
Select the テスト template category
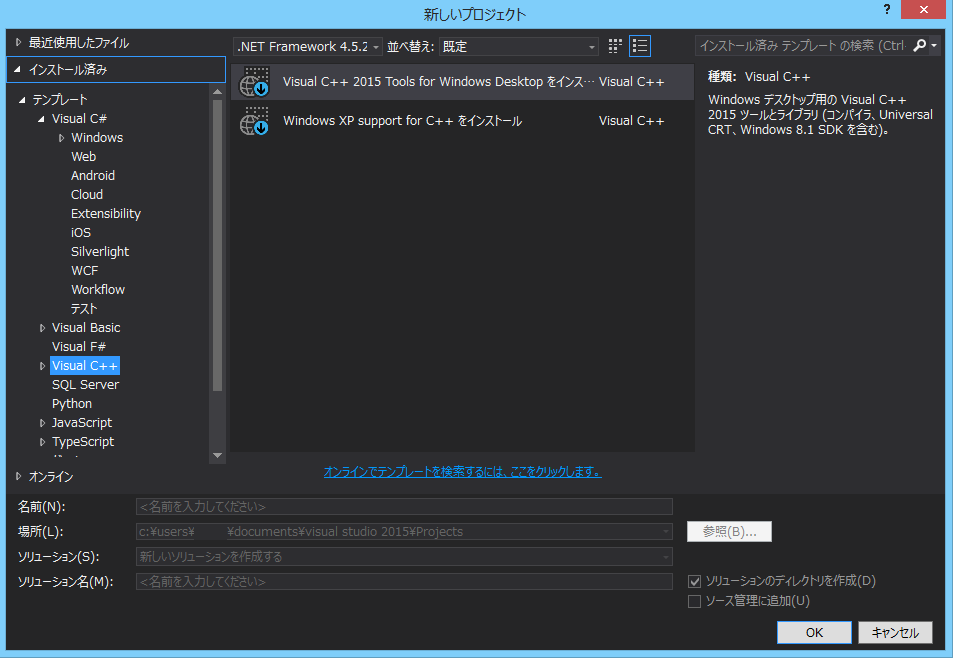(x=84, y=309)
